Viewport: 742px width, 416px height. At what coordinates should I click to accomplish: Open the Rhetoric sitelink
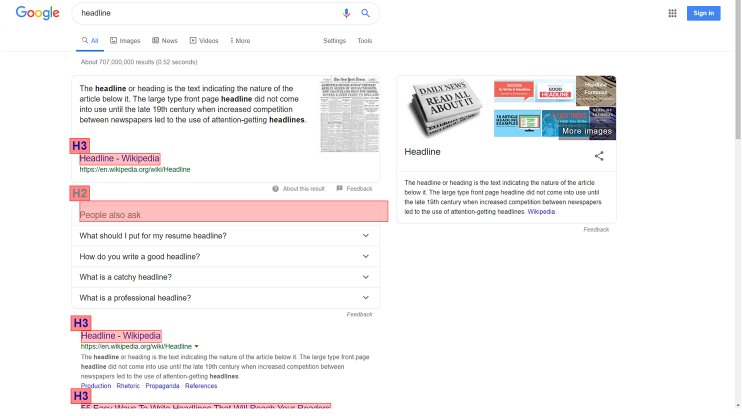pos(128,386)
